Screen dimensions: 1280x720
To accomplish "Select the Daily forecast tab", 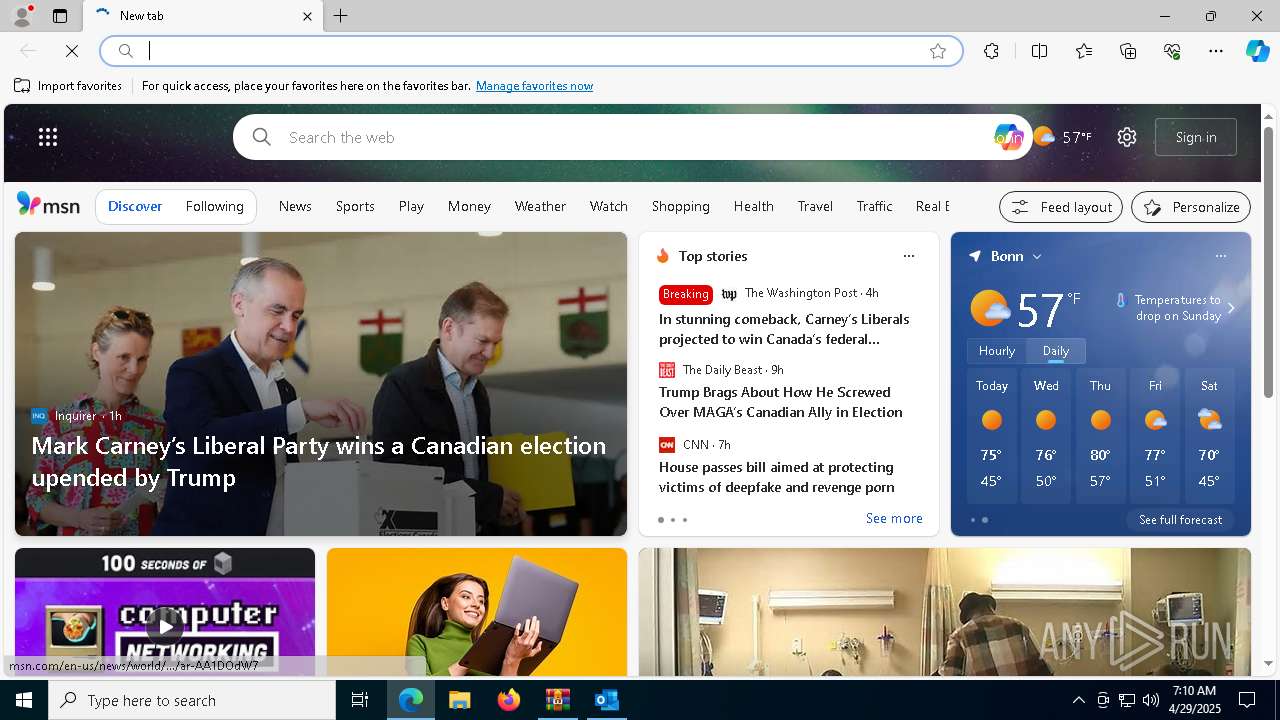I will pyautogui.click(x=1056, y=350).
